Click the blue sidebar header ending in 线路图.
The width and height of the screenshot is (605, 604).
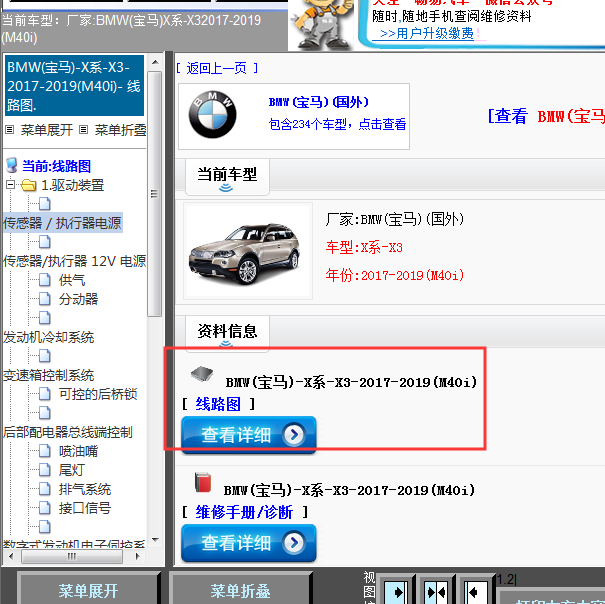(x=74, y=86)
